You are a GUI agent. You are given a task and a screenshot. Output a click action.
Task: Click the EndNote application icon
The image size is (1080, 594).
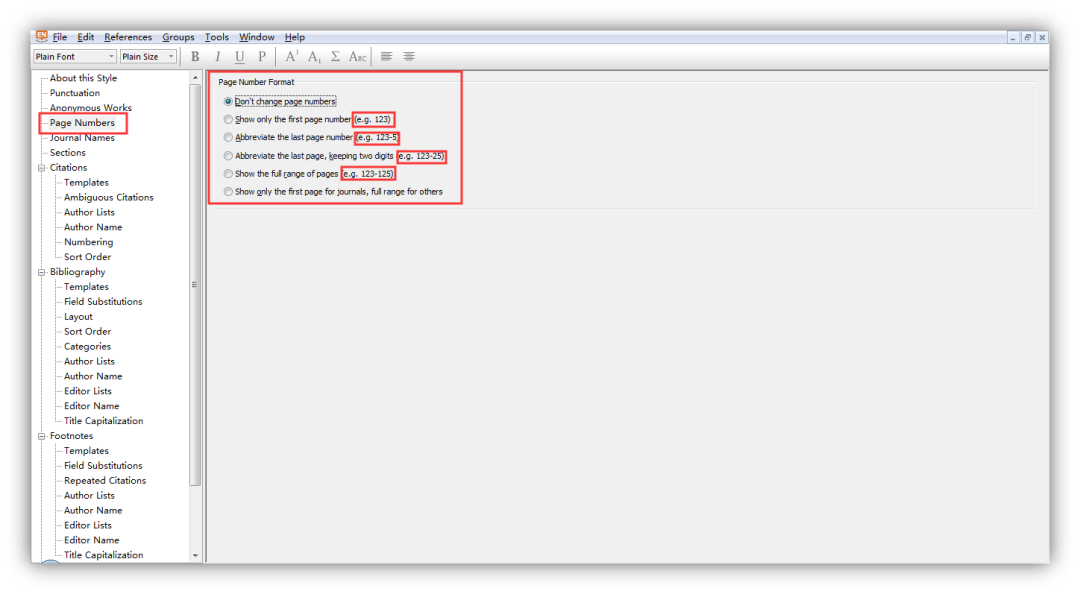[42, 37]
